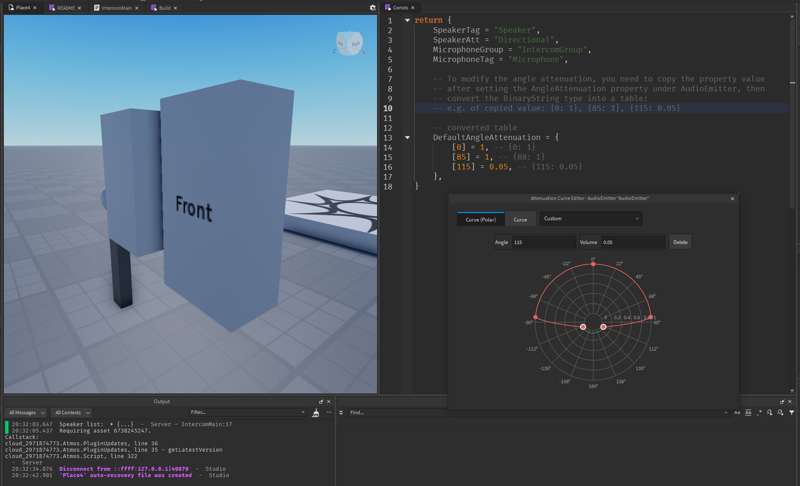Click the Find input field

[536, 413]
